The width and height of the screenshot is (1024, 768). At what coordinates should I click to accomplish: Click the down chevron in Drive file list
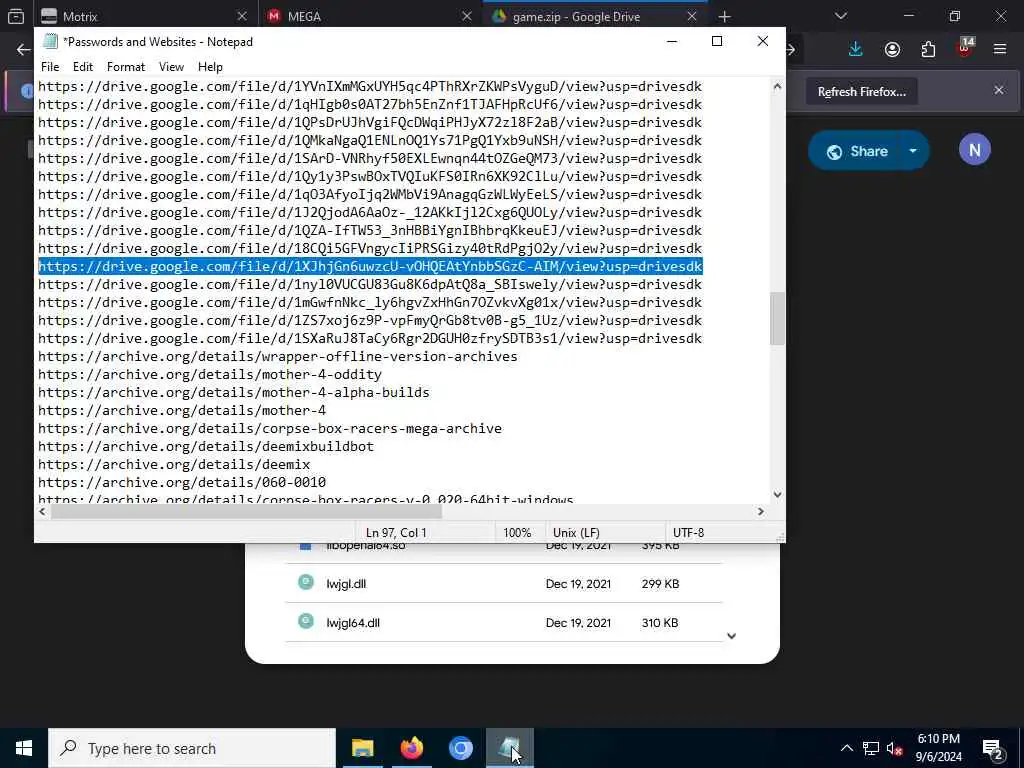pos(731,636)
